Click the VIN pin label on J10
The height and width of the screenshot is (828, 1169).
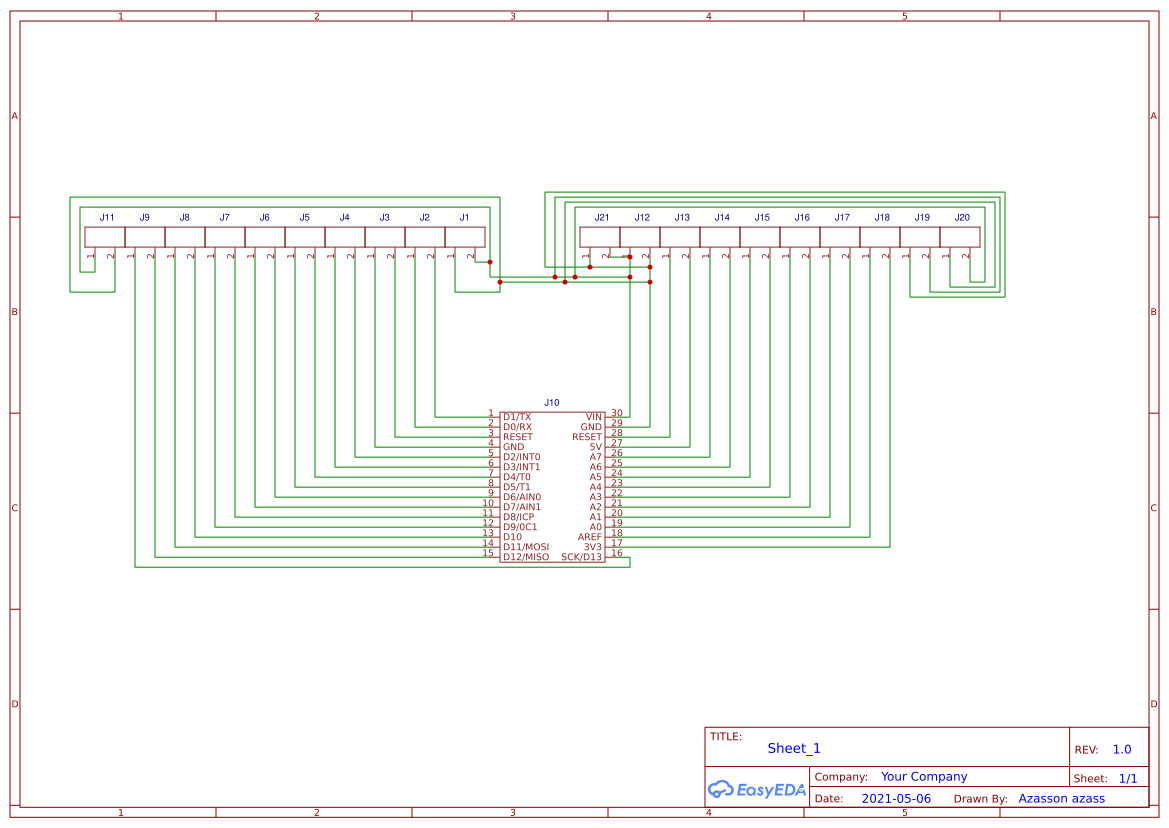pyautogui.click(x=592, y=414)
